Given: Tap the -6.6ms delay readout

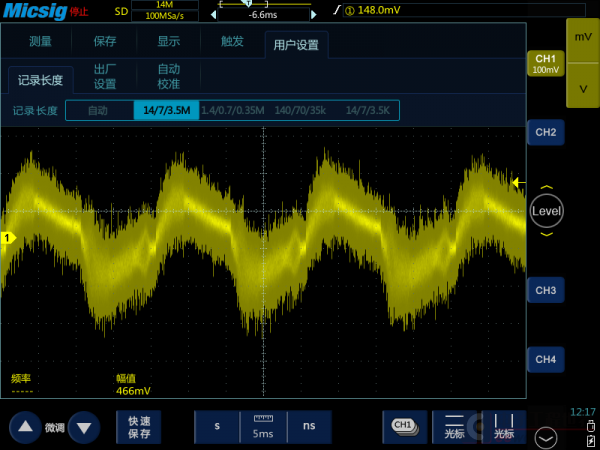Looking at the screenshot, I should pos(263,15).
